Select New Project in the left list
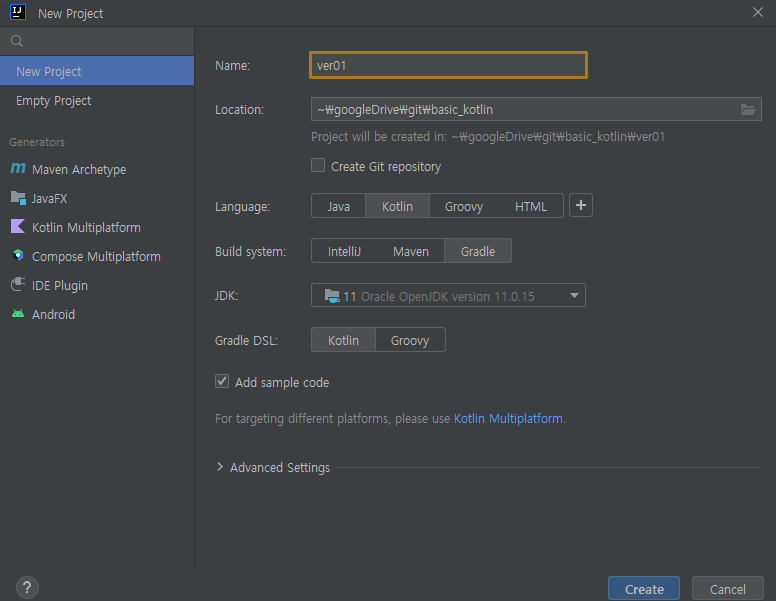 click(97, 71)
